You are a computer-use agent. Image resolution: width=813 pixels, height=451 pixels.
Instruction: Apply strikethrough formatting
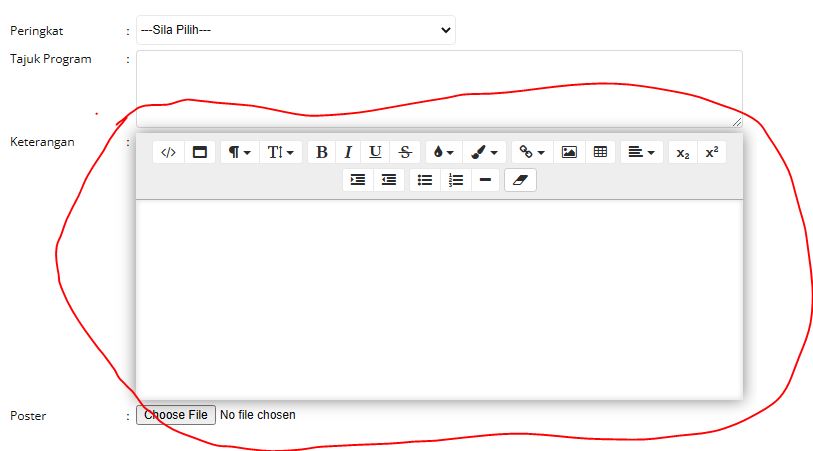point(404,153)
